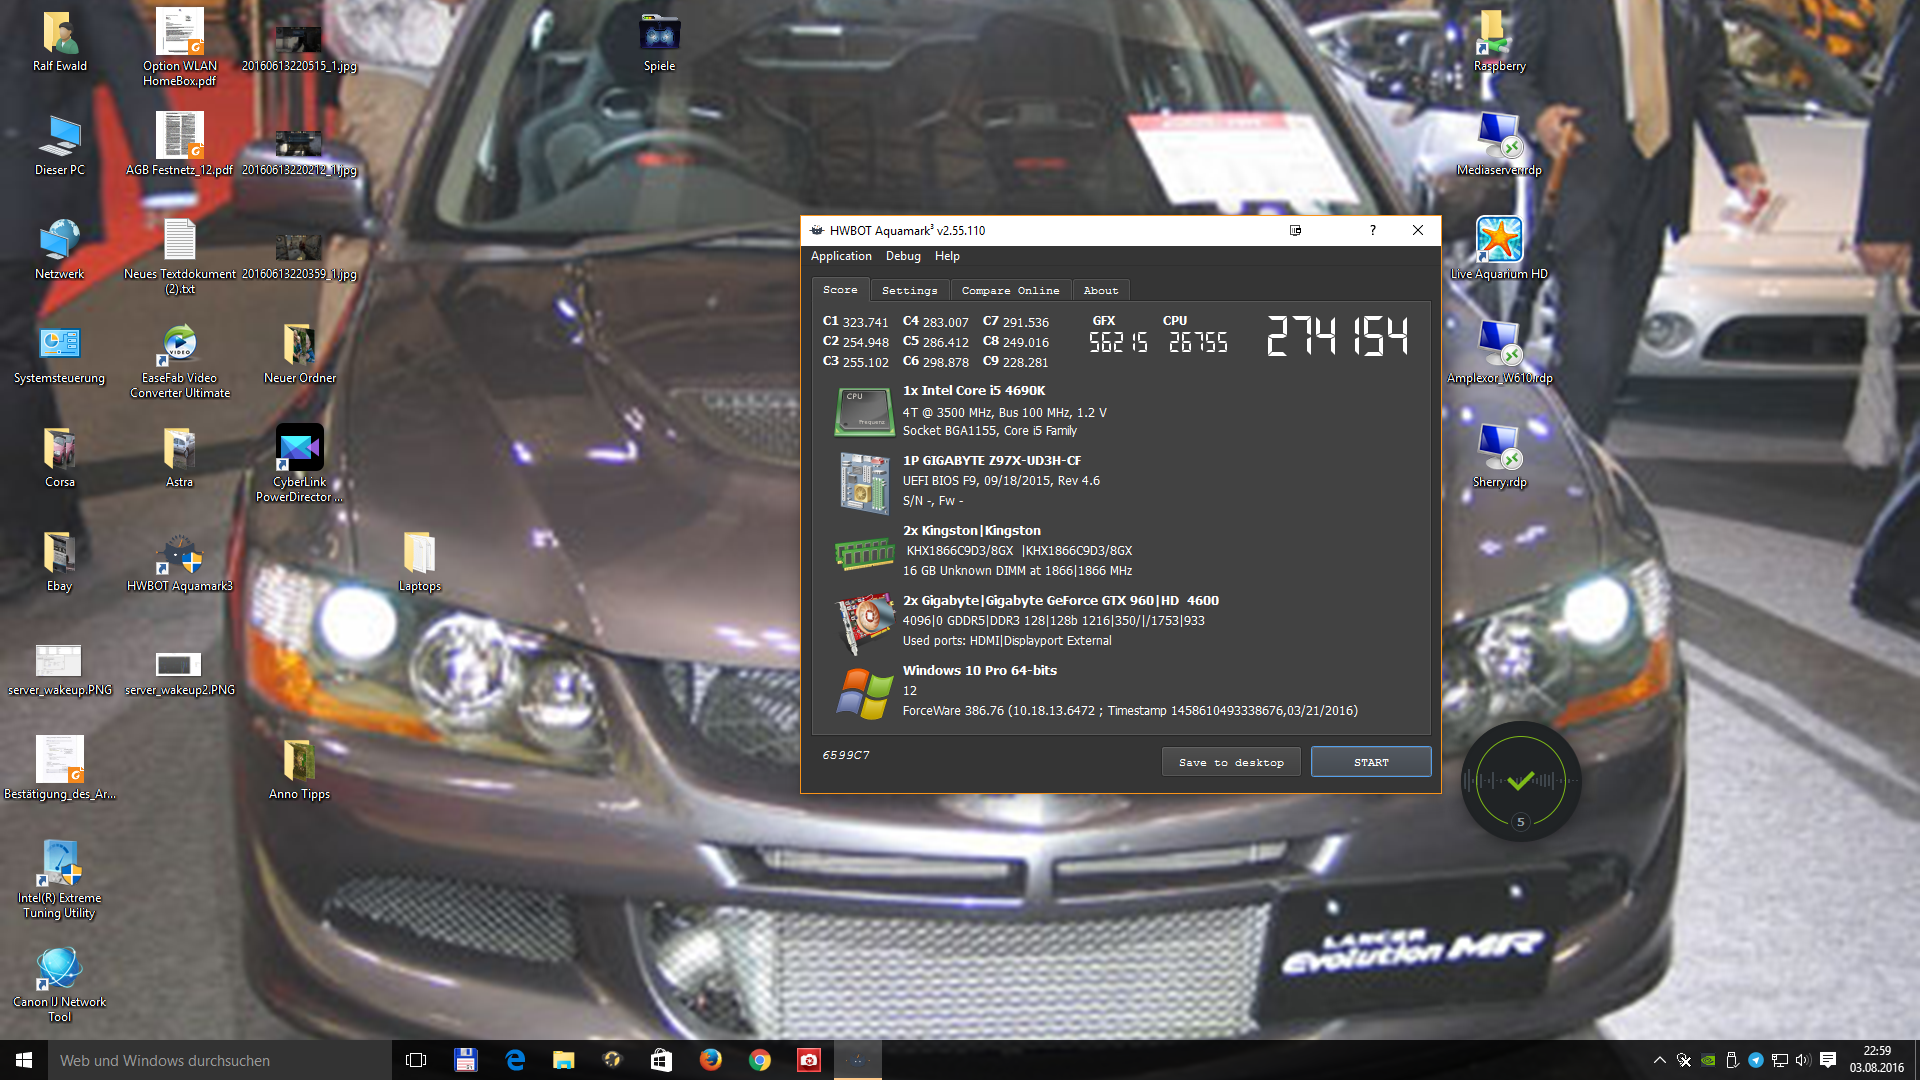
Task: Select the Score tab
Action: click(x=840, y=290)
